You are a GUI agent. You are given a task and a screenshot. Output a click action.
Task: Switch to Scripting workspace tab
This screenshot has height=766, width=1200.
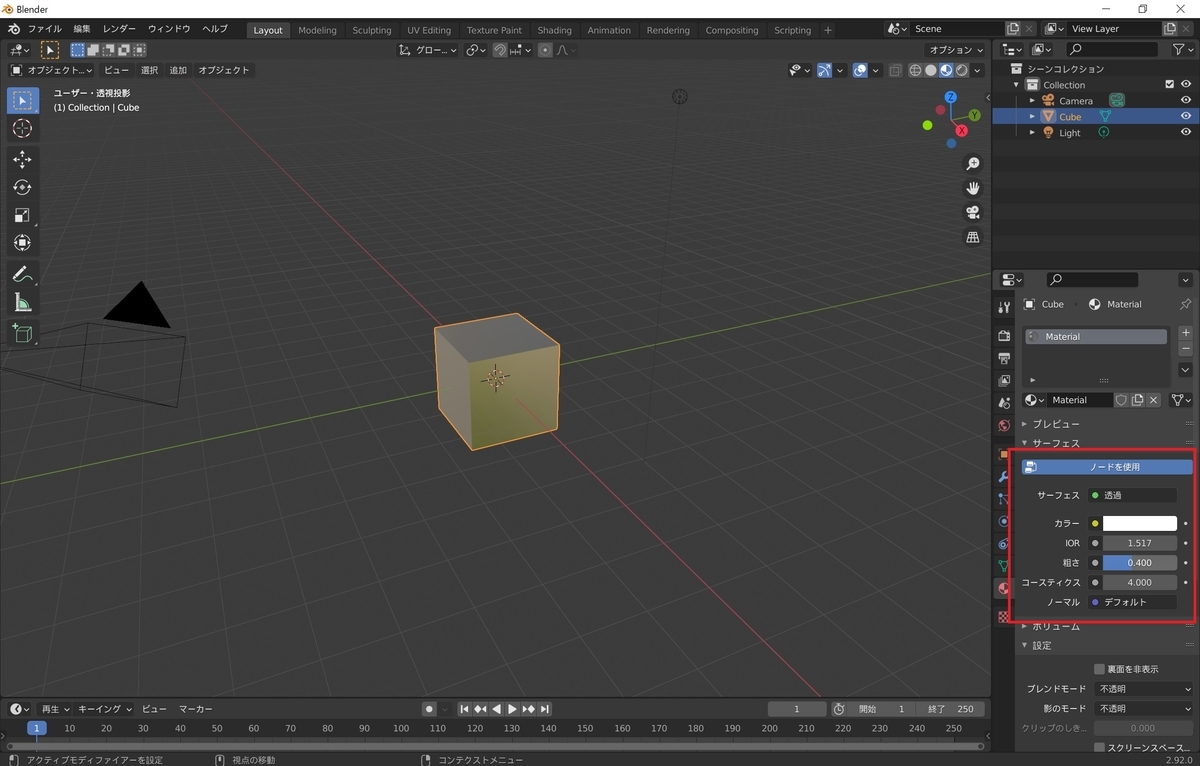click(792, 30)
